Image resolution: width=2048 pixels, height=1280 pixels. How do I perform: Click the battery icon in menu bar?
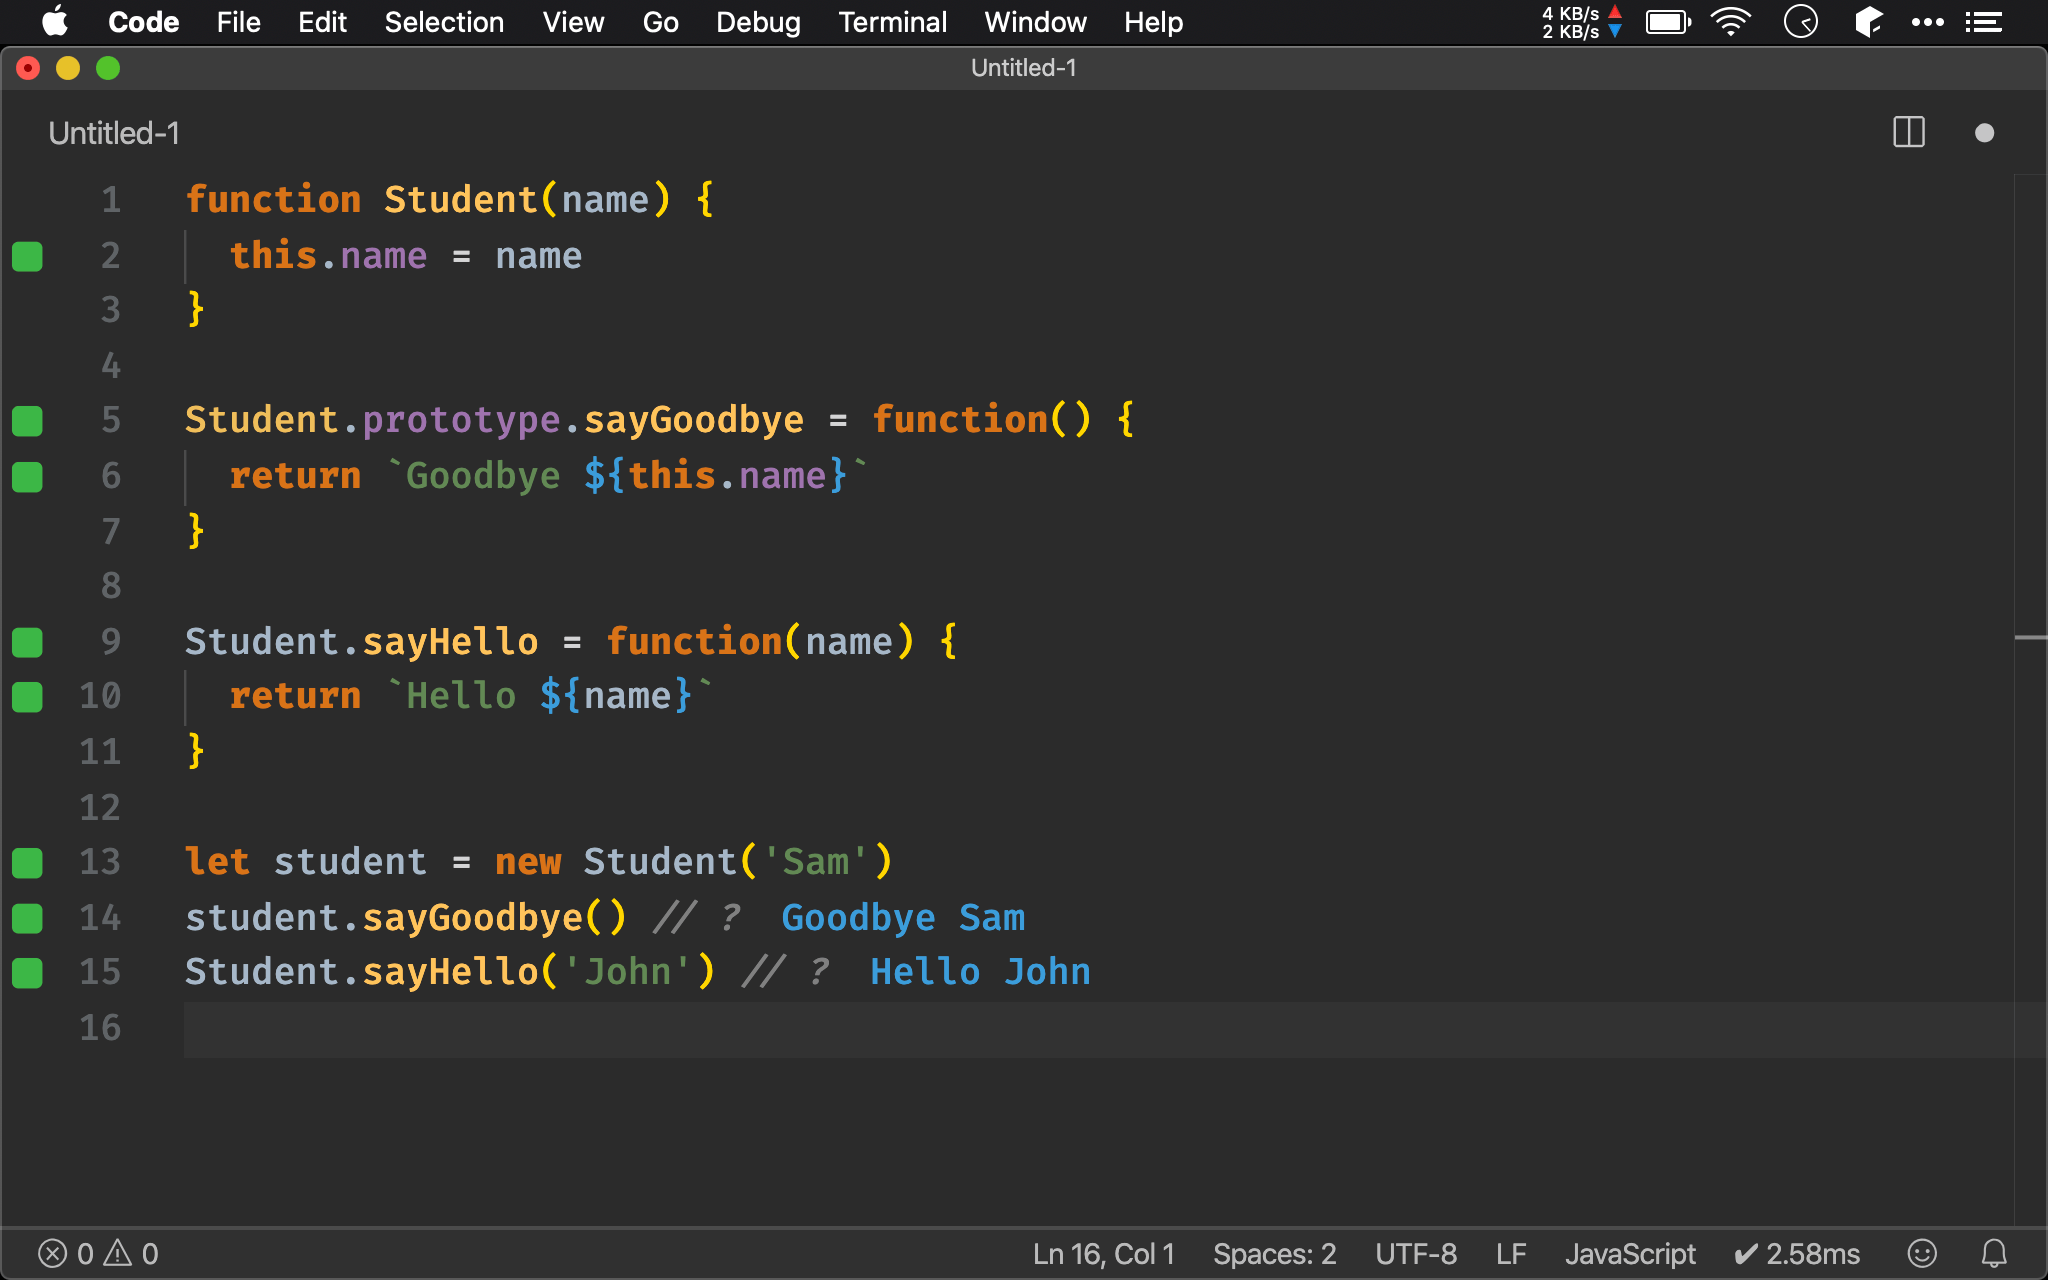(1667, 22)
